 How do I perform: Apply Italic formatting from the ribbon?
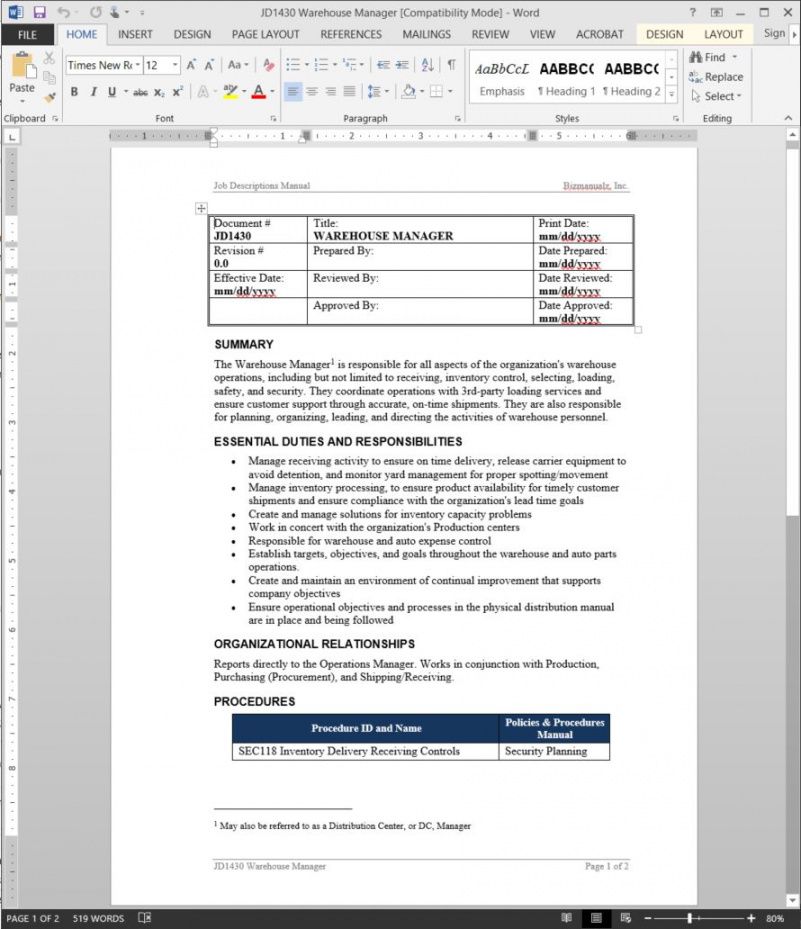93,92
